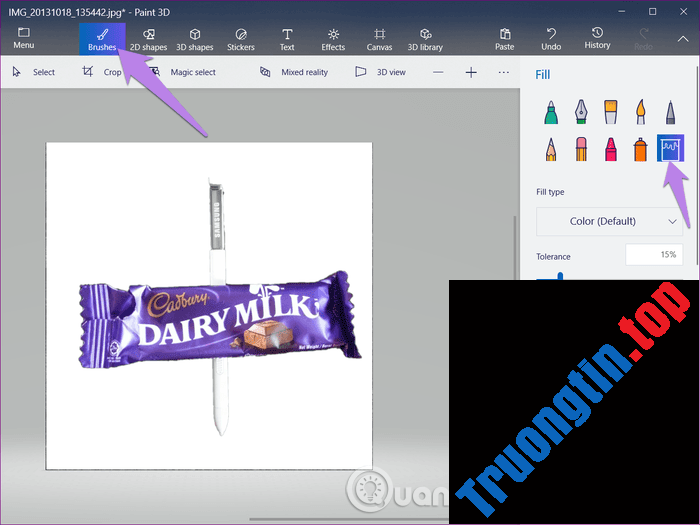This screenshot has height=525, width=700.
Task: Click the greyed Redo button
Action: [643, 39]
